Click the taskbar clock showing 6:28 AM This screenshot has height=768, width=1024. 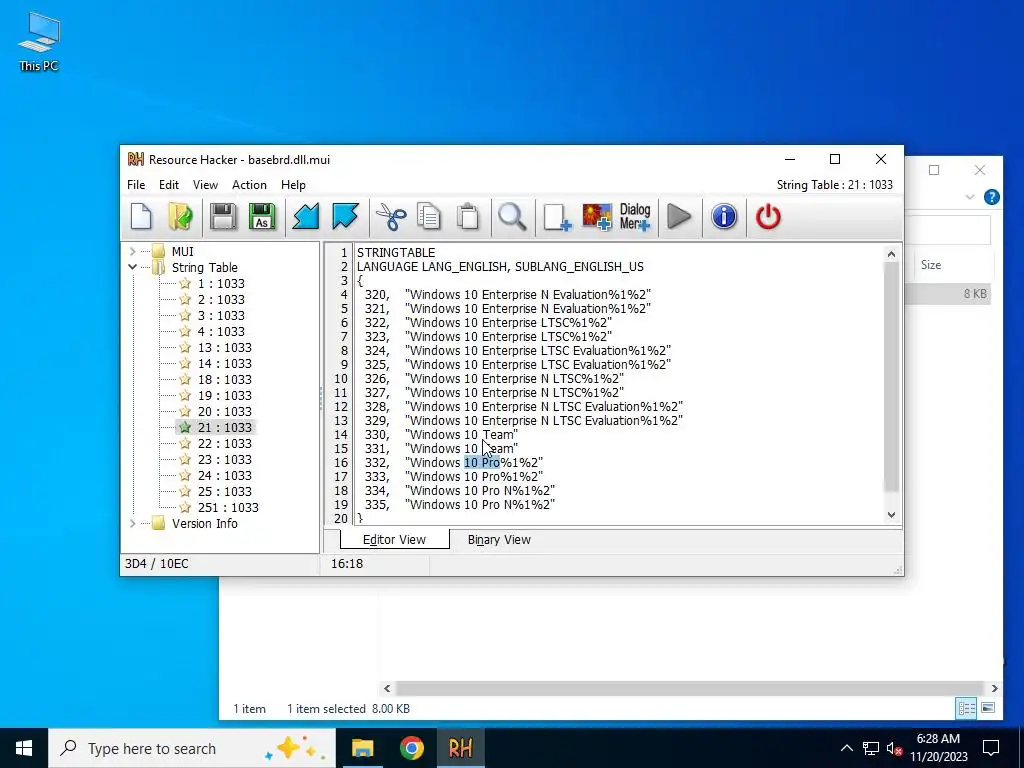938,748
